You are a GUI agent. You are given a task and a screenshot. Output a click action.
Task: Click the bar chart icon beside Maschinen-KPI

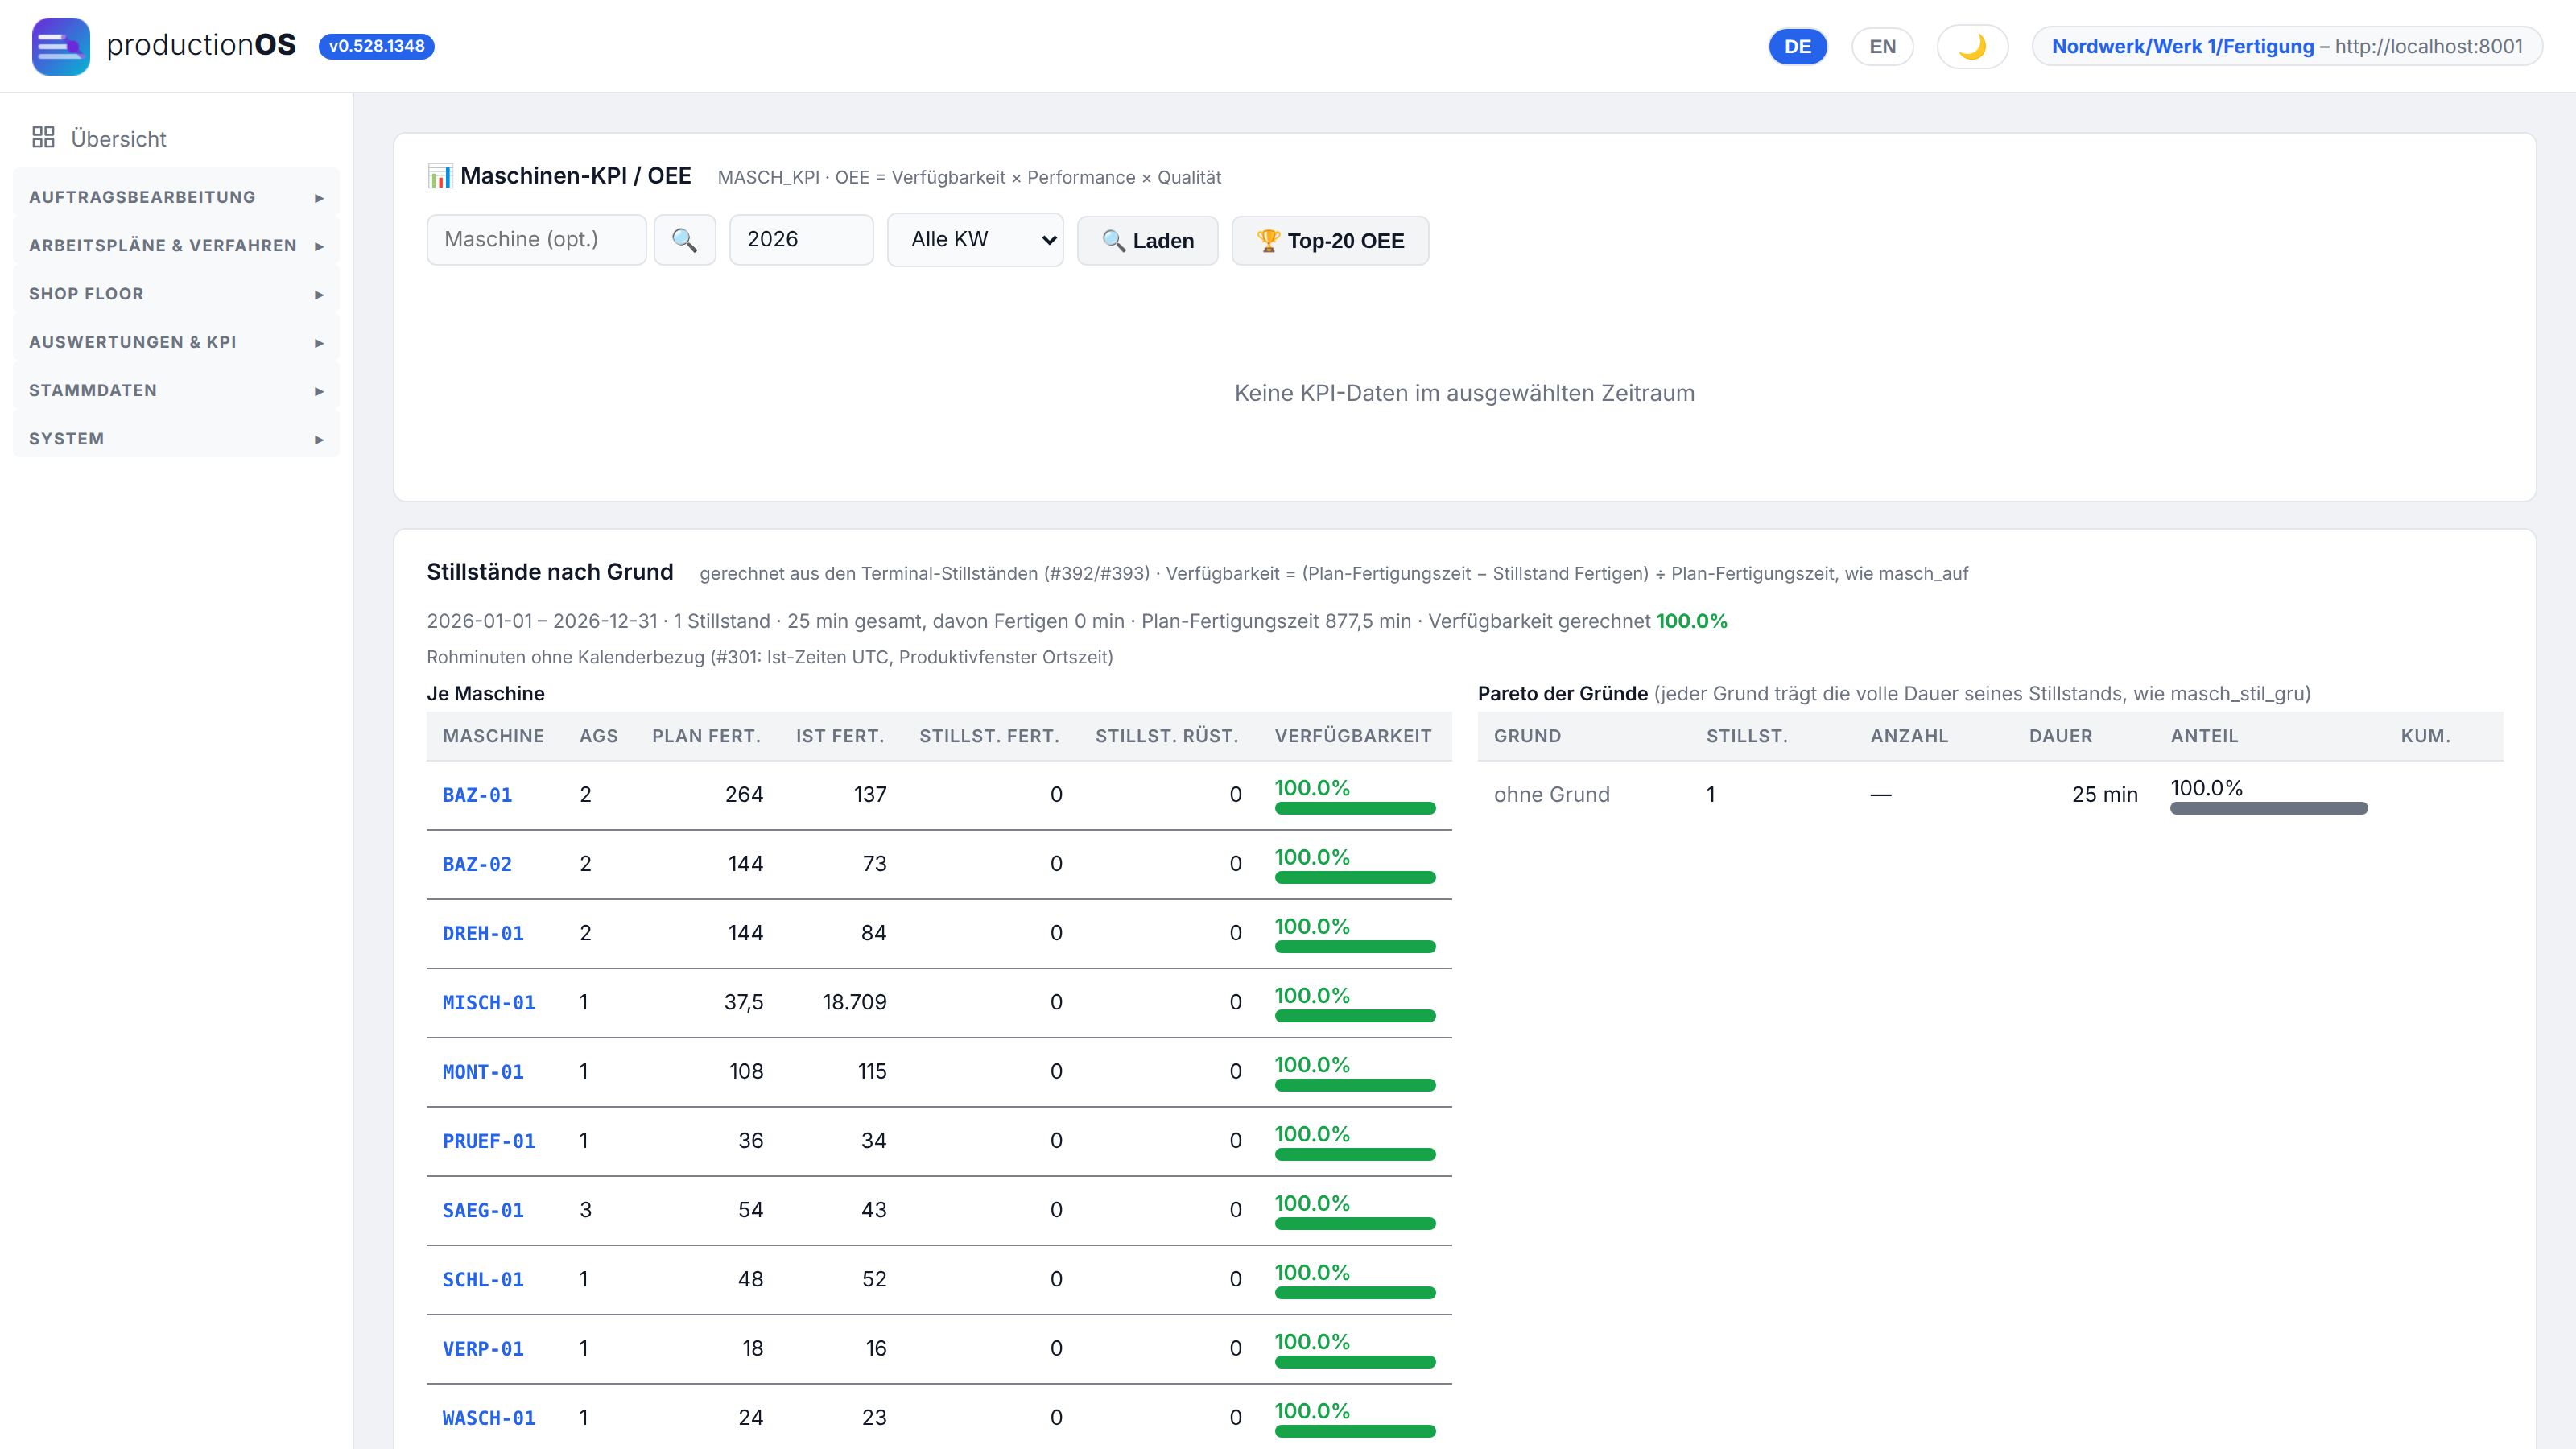pyautogui.click(x=440, y=176)
